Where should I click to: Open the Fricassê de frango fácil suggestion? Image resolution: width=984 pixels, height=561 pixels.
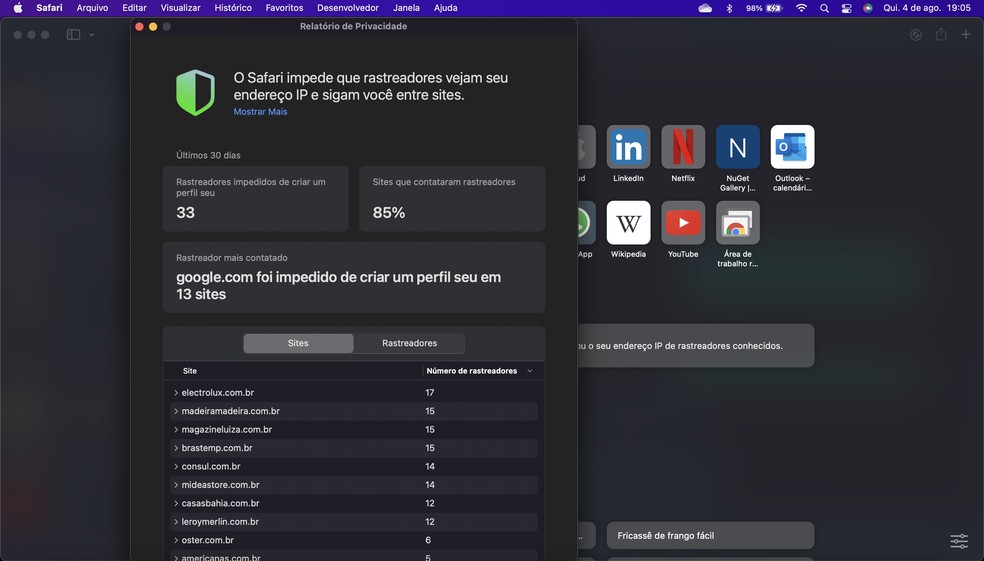(x=710, y=536)
